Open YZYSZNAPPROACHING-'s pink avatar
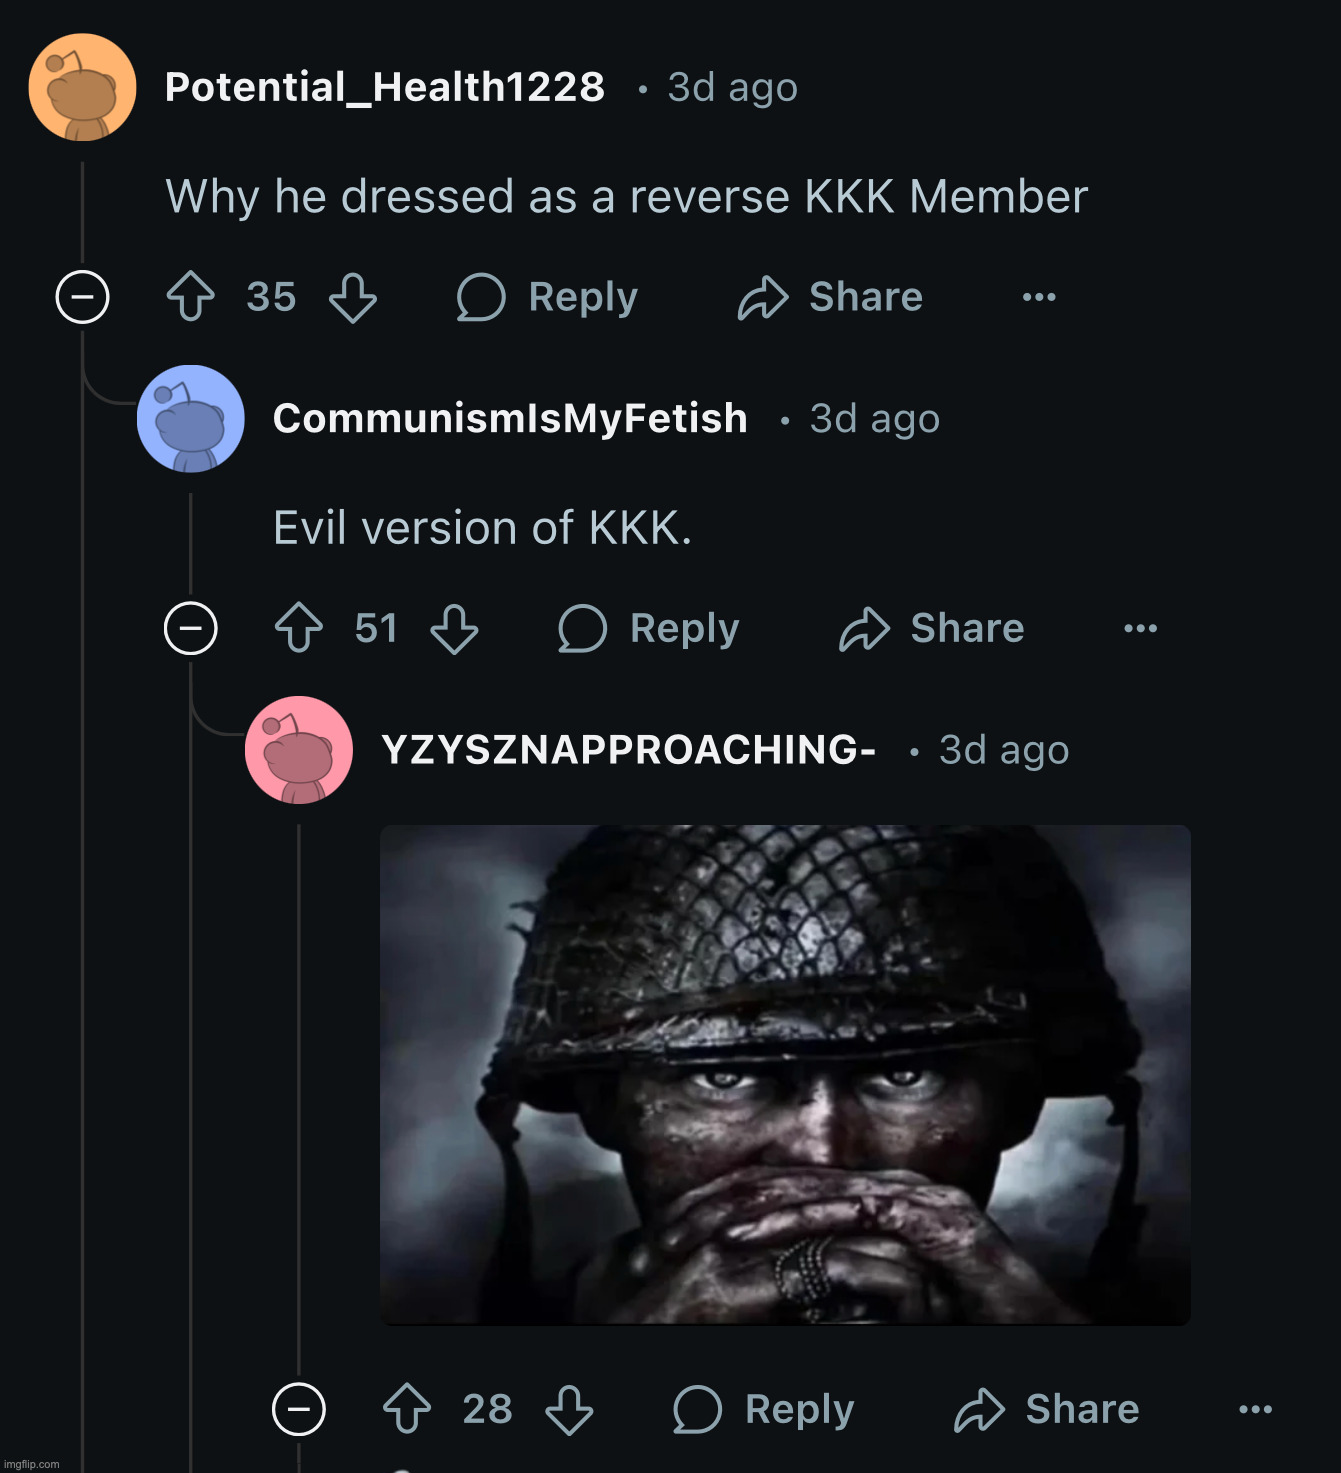The width and height of the screenshot is (1341, 1473). point(299,750)
